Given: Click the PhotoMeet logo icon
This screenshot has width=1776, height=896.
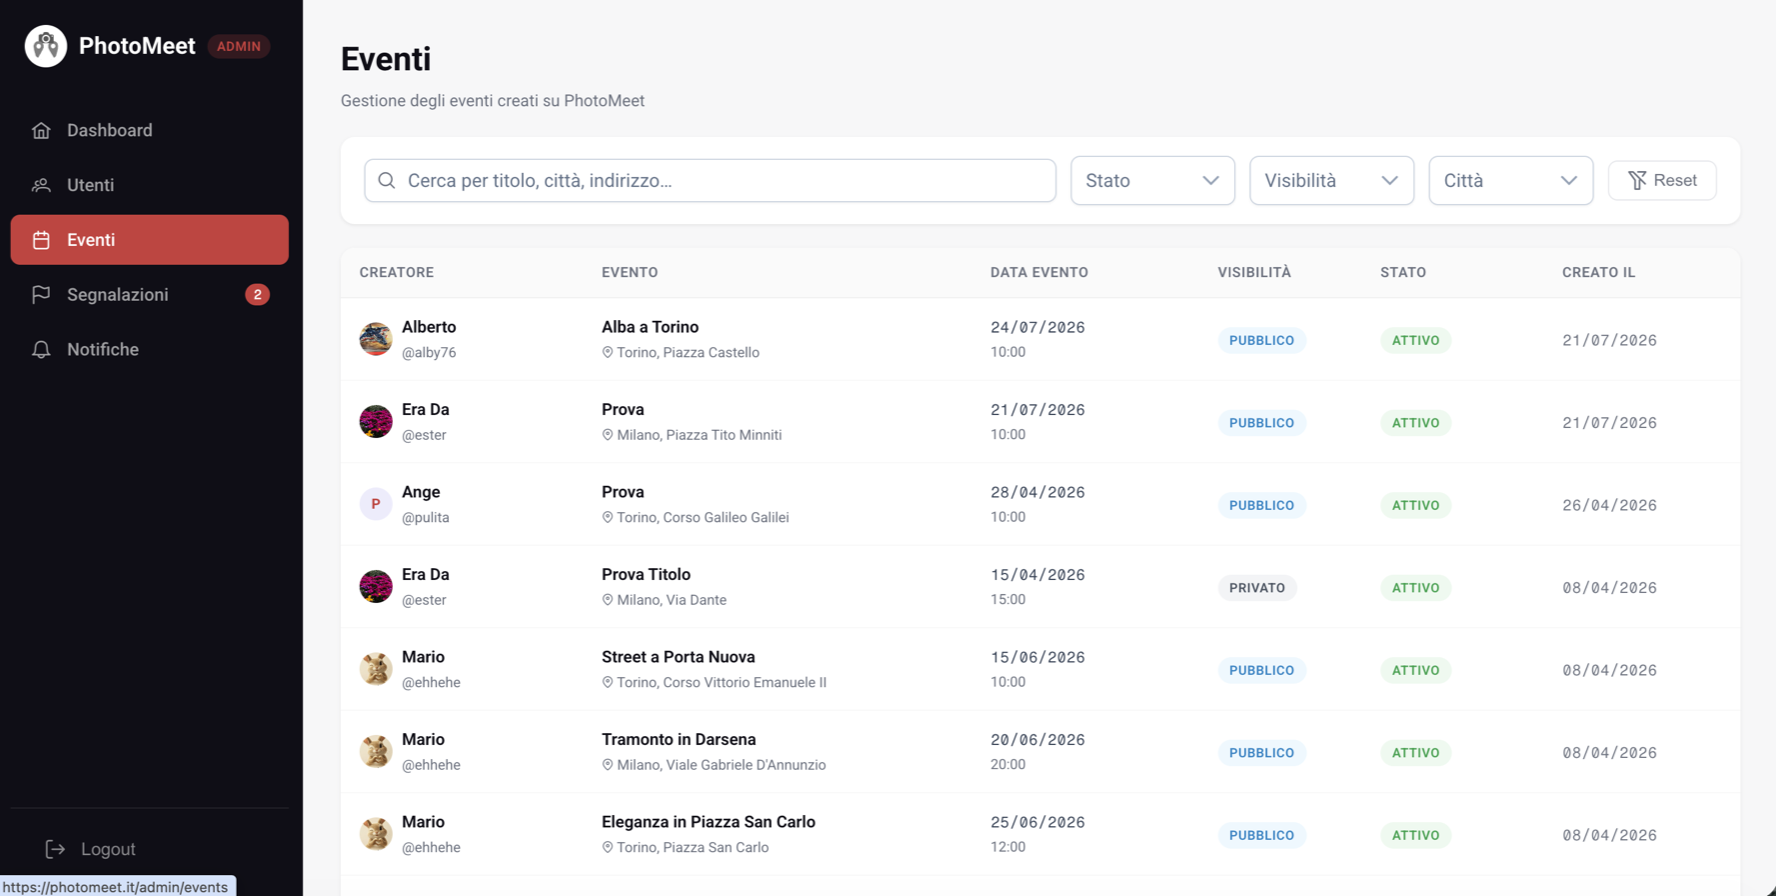Looking at the screenshot, I should [x=46, y=46].
